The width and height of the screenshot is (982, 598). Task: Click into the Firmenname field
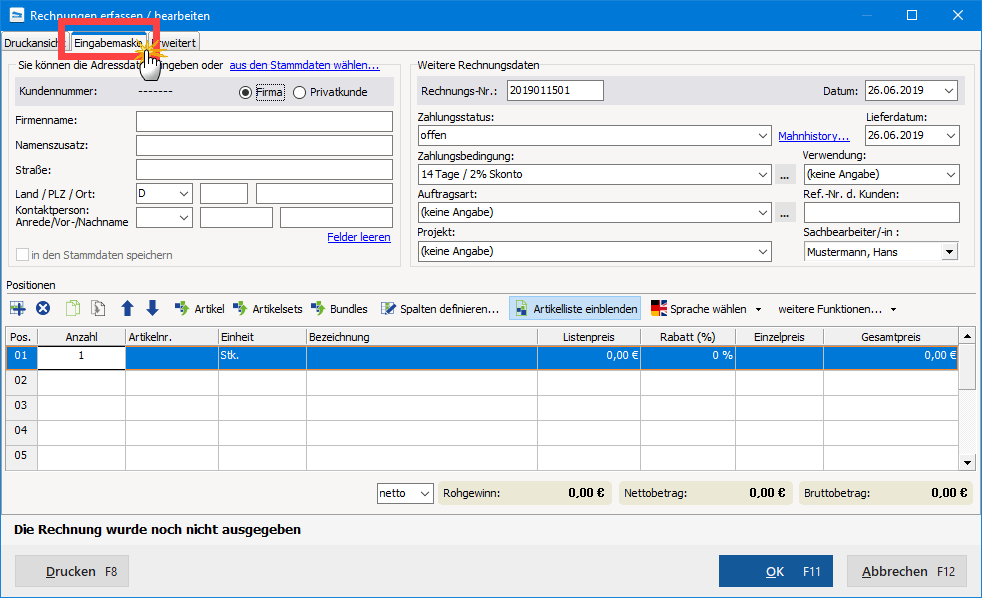pyautogui.click(x=264, y=121)
